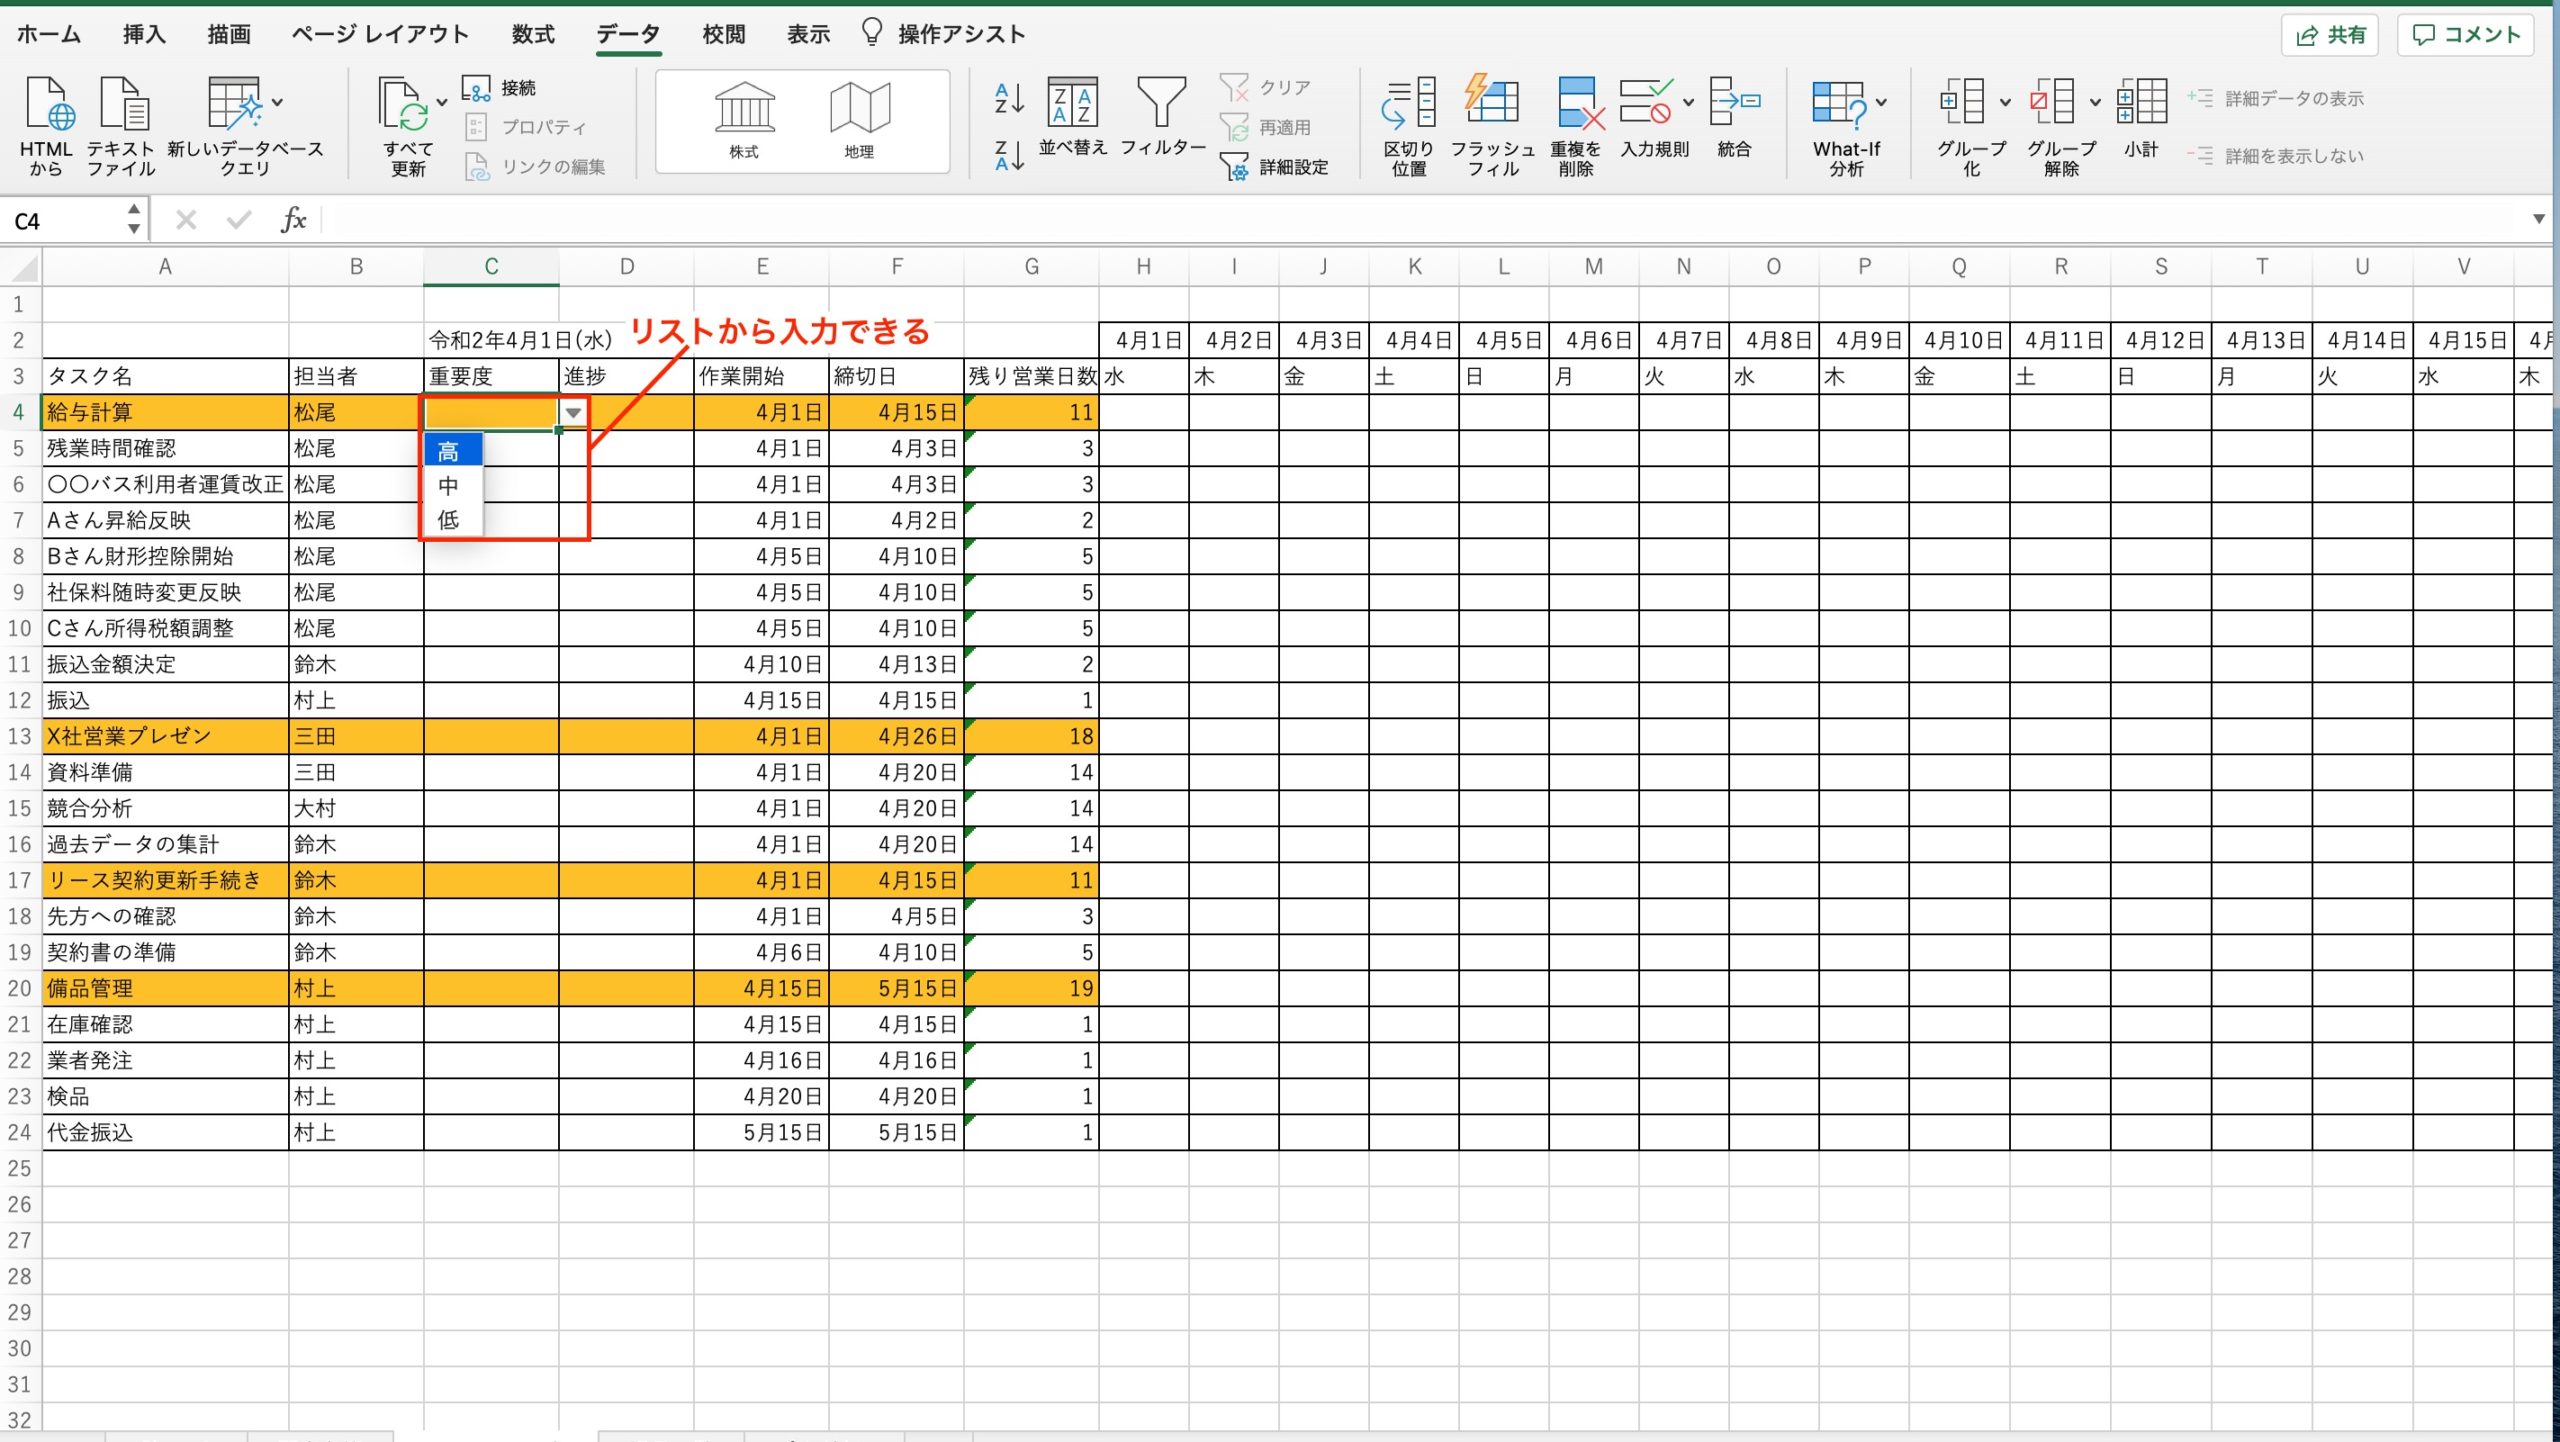Click the C4 cell dropdown arrow
2560x1442 pixels.
tap(573, 412)
